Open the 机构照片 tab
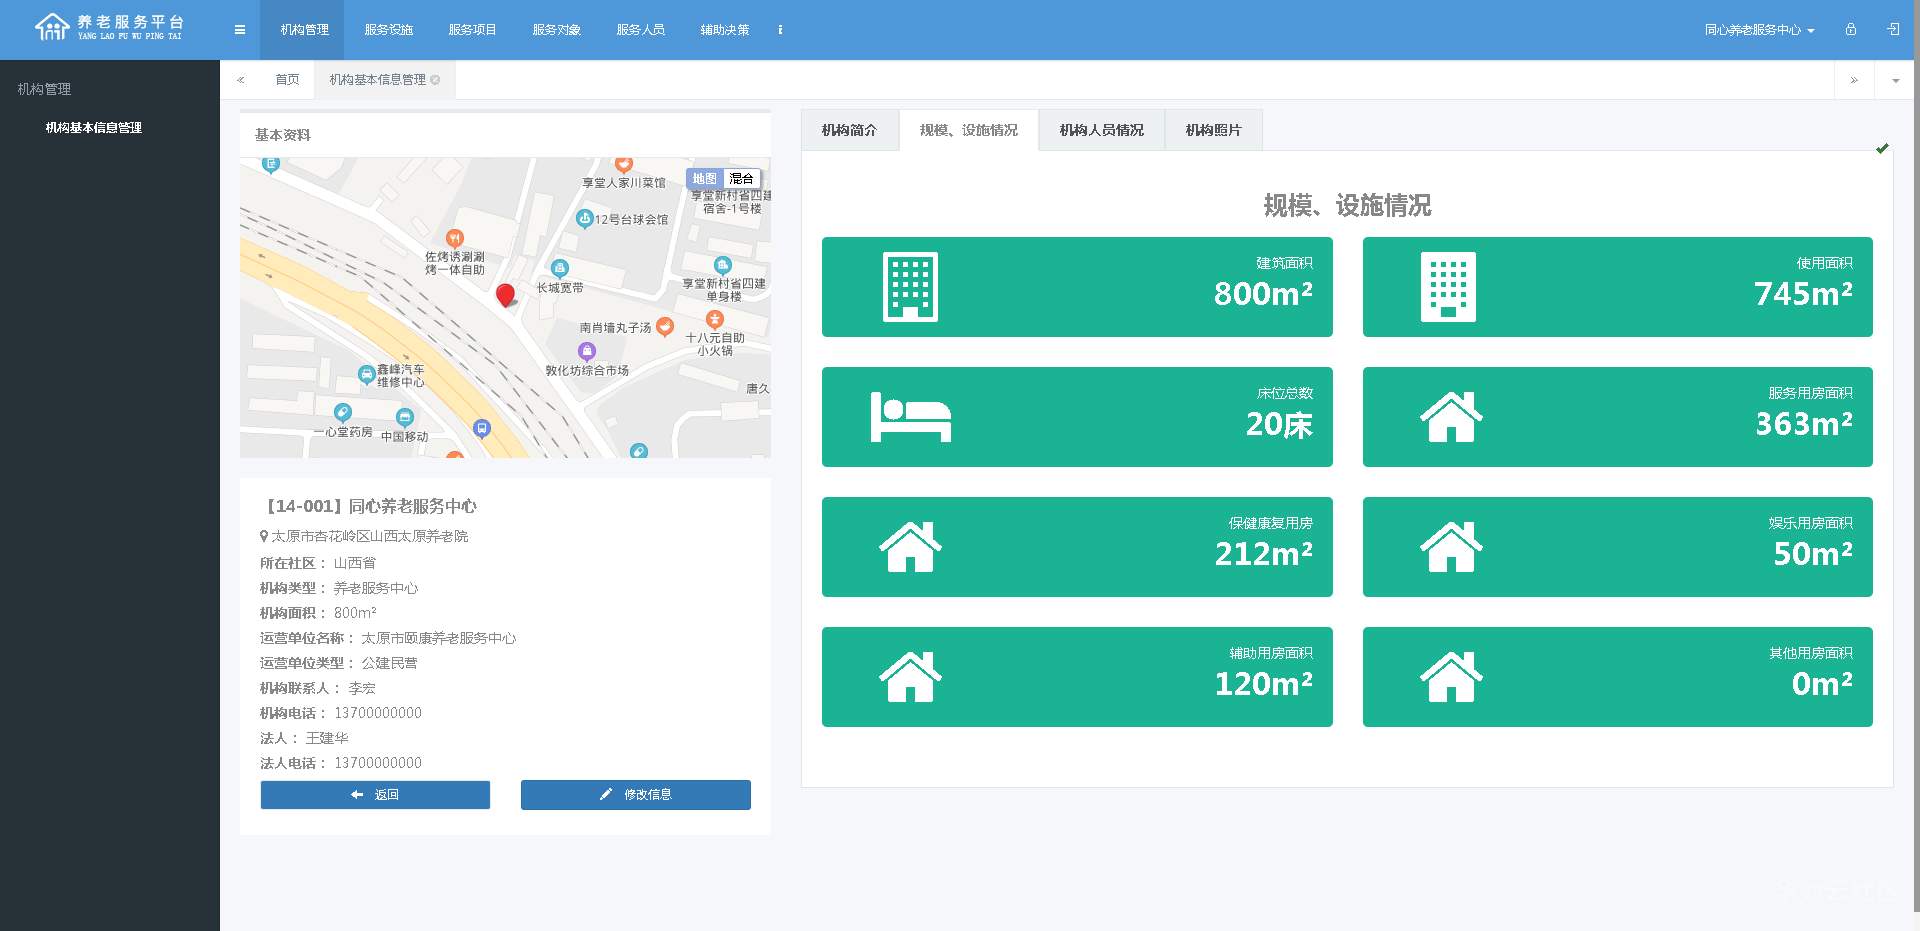This screenshot has width=1920, height=931. point(1214,130)
